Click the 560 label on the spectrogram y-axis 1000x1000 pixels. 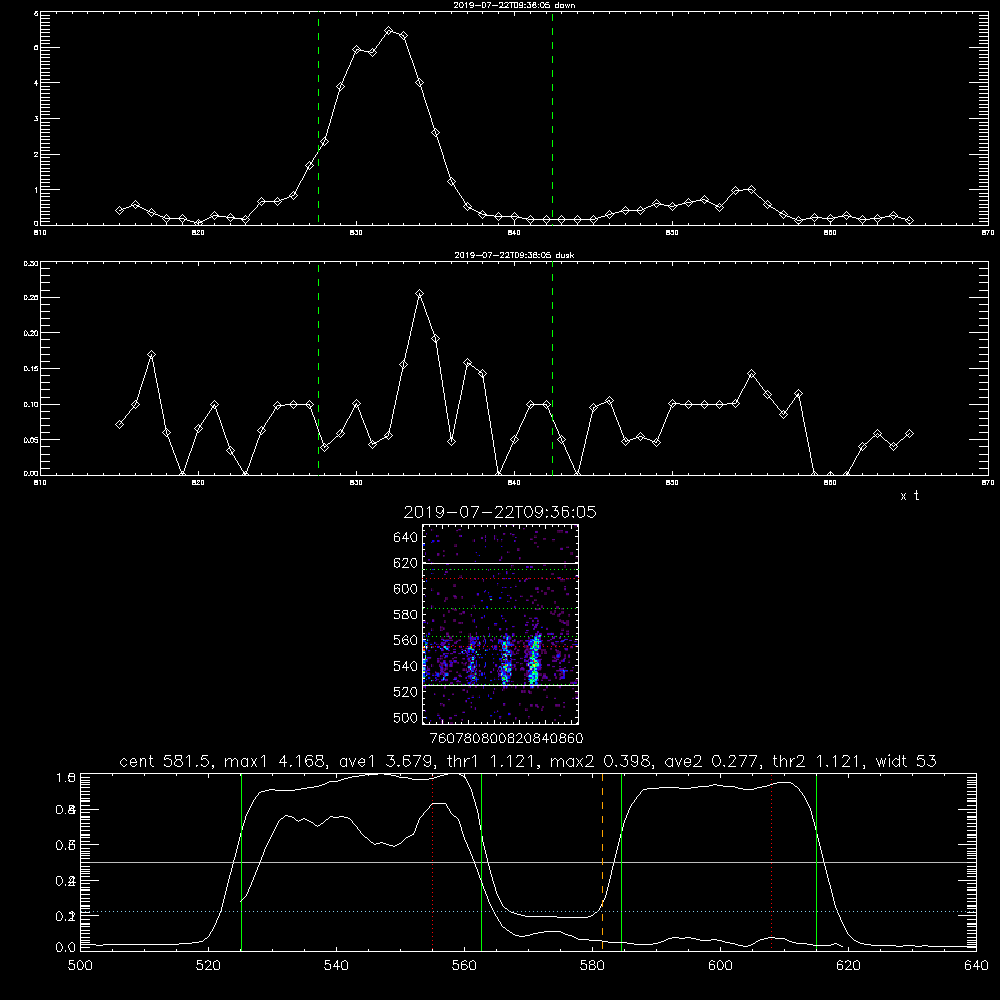point(406,640)
